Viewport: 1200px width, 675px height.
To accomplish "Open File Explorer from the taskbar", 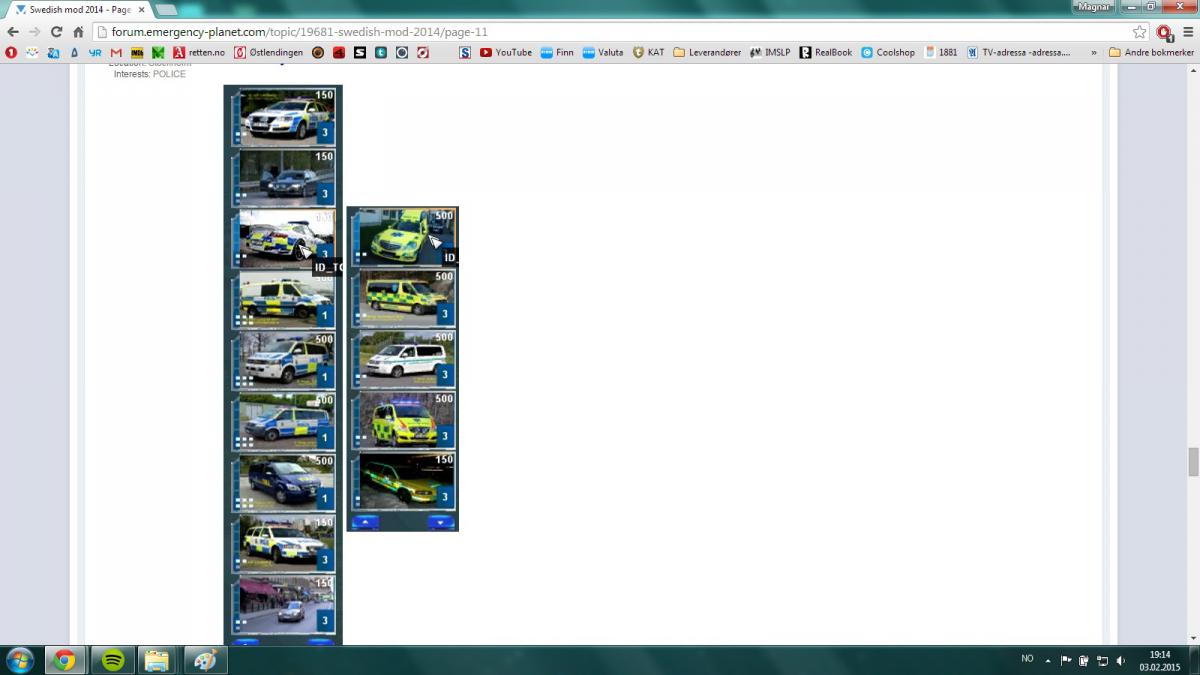I will 158,660.
